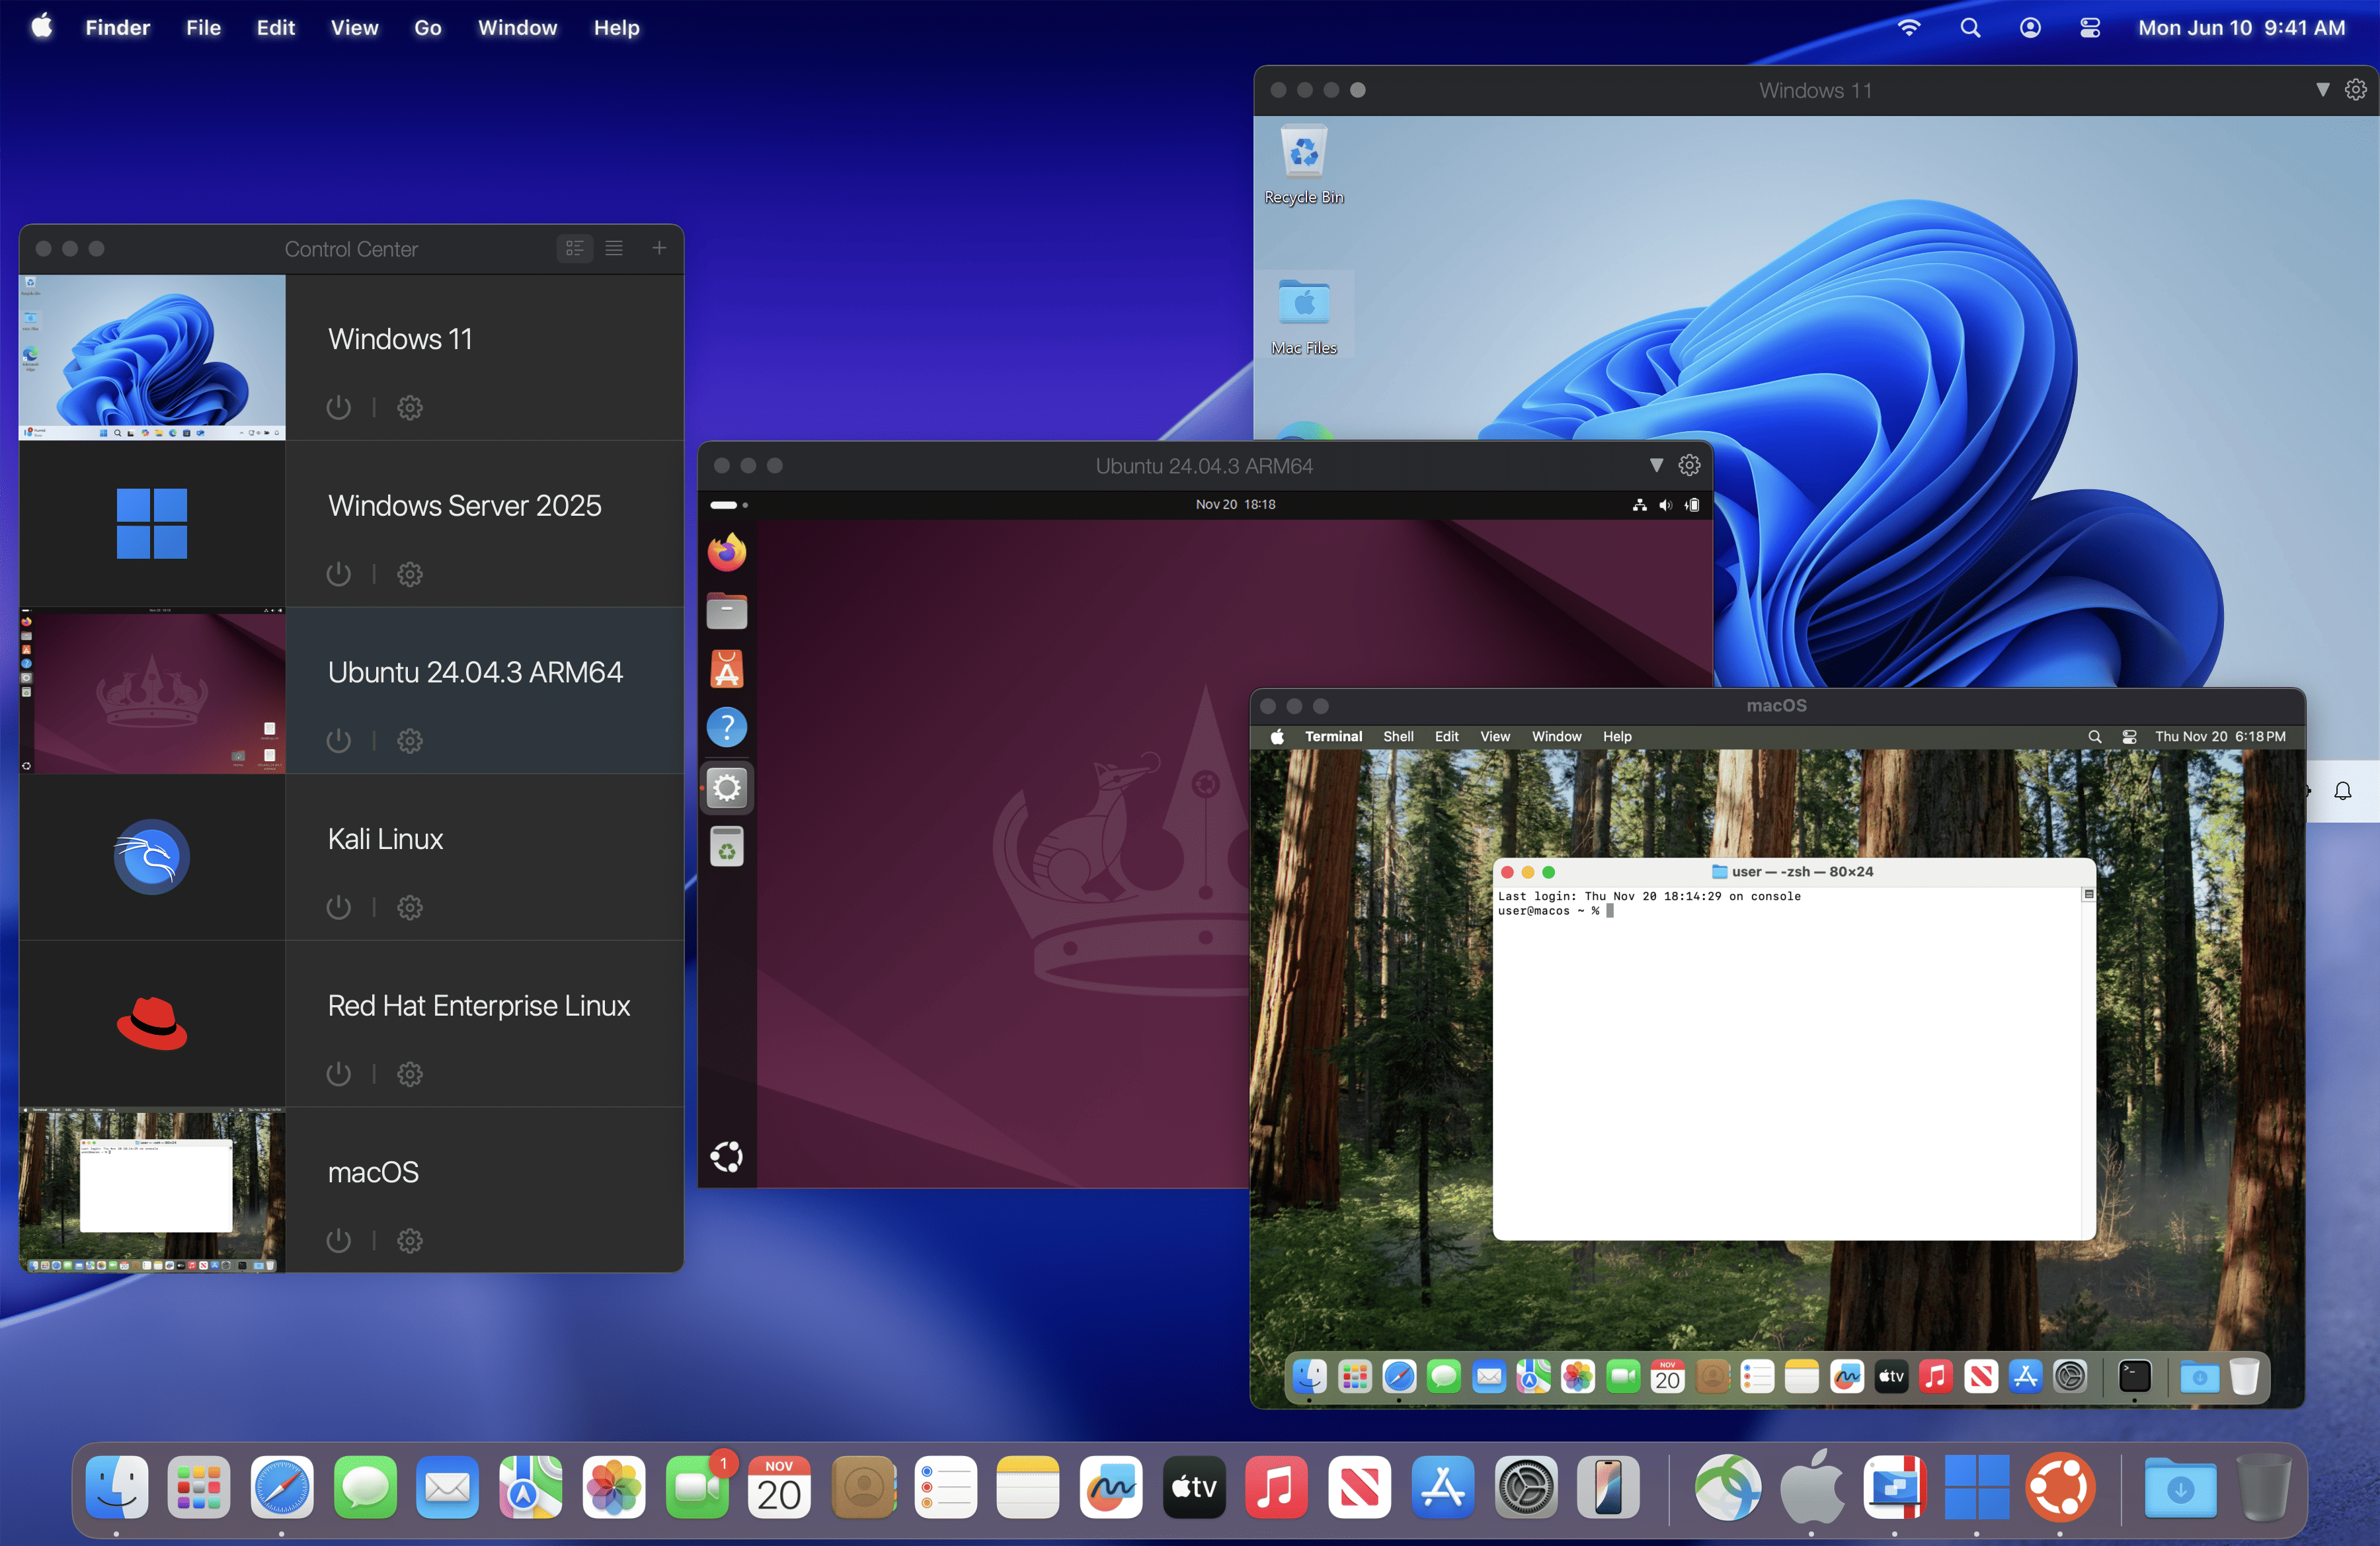Click power icon for Ubuntu 24.04.3 ARM64

[338, 741]
